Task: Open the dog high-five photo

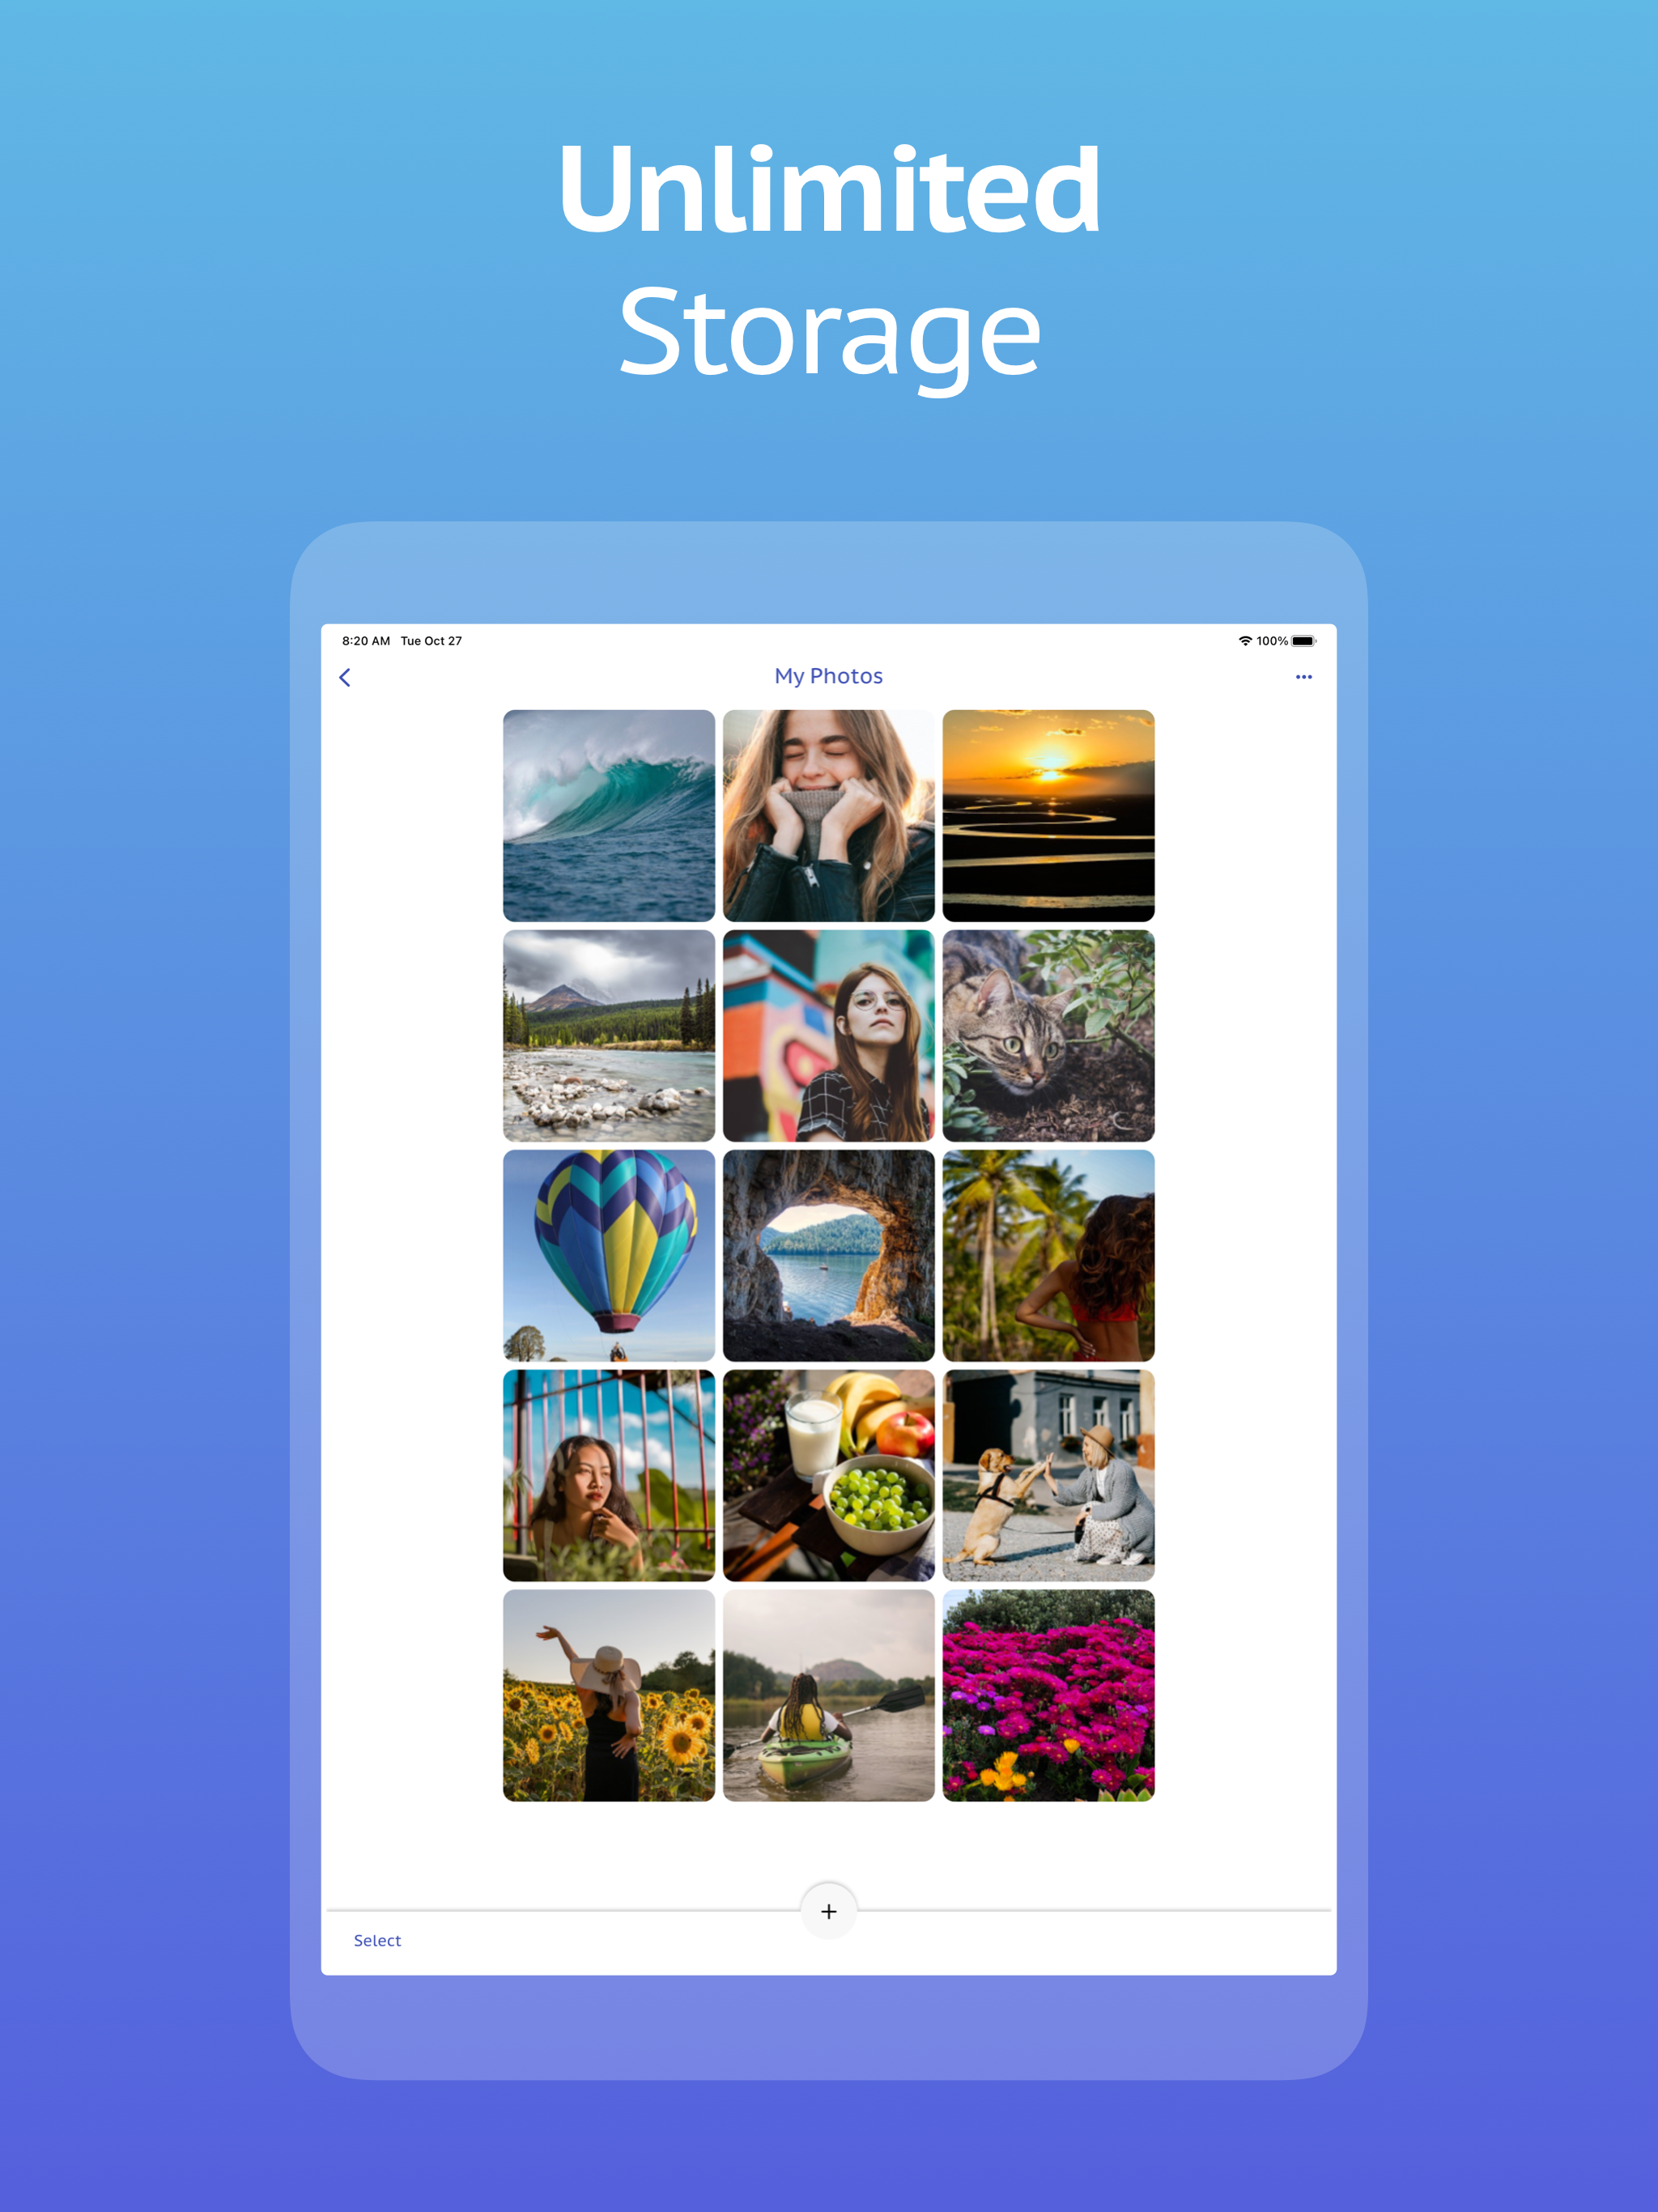Action: [1049, 1476]
